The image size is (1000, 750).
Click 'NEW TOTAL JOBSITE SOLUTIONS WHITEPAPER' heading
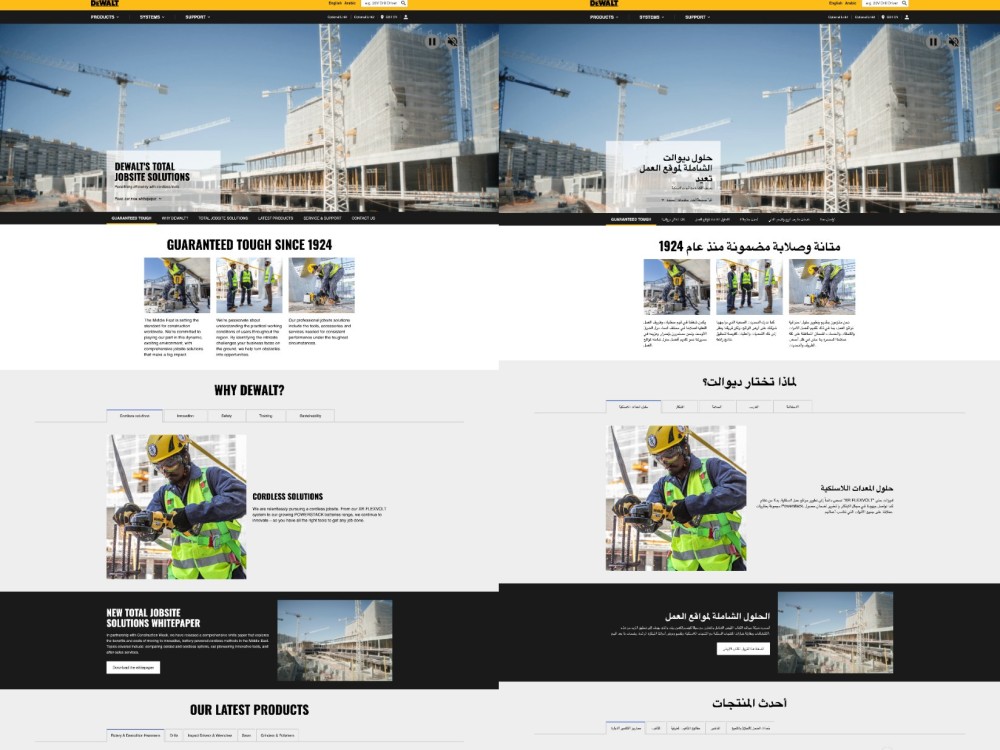153,618
